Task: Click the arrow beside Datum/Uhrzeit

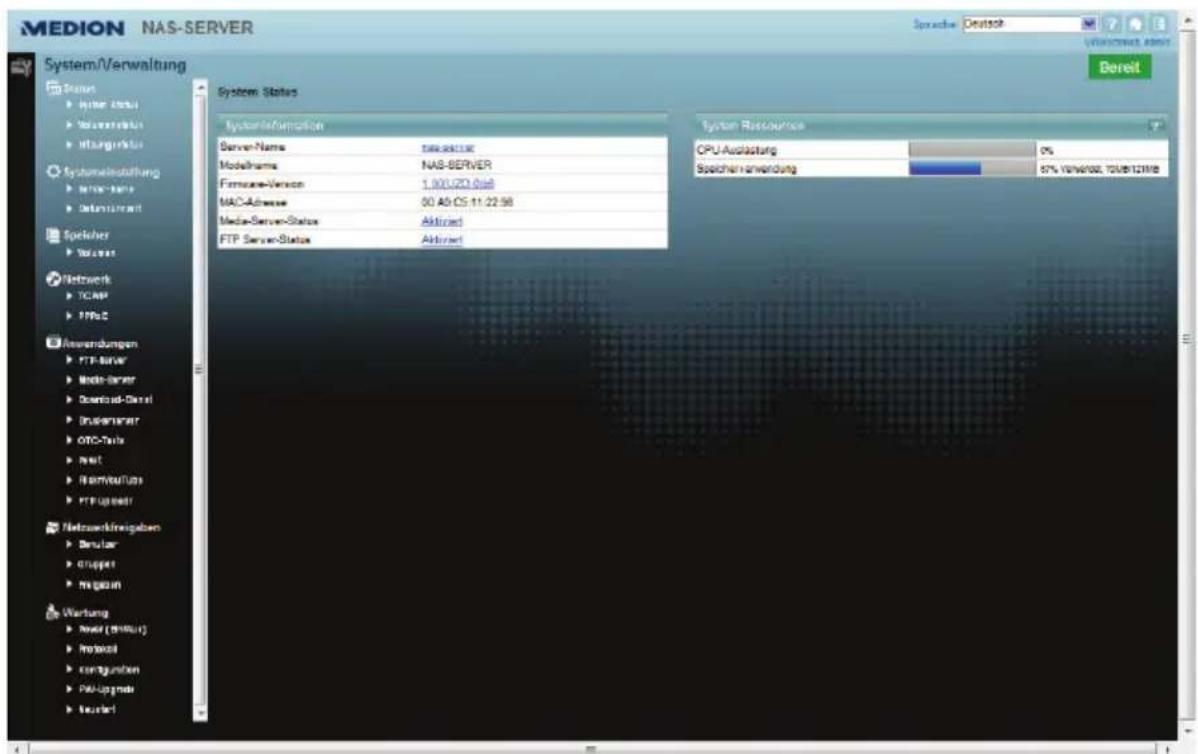Action: pyautogui.click(x=70, y=208)
